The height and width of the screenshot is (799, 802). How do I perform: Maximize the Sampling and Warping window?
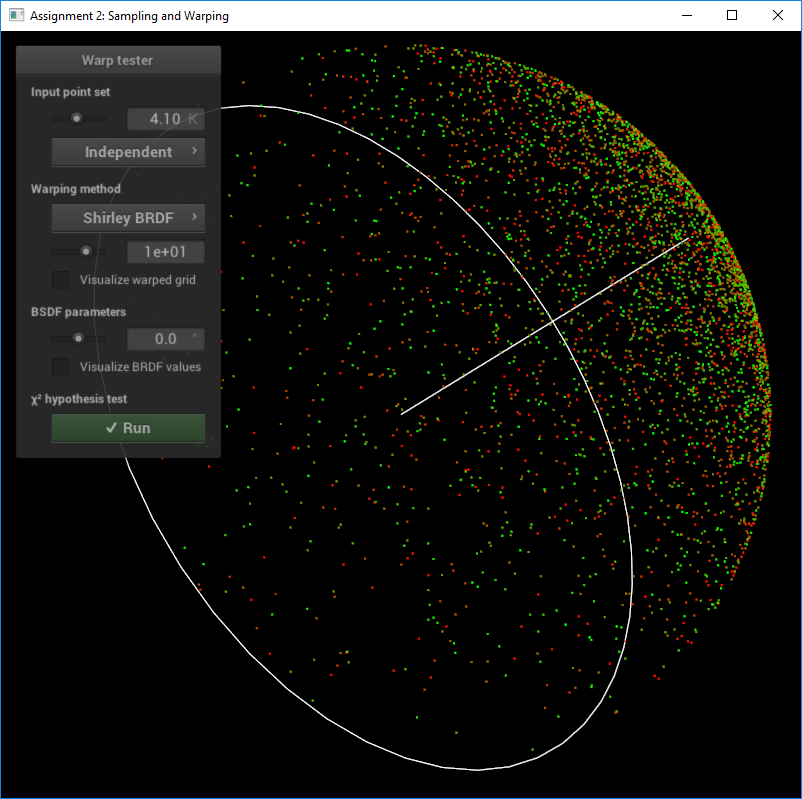tap(732, 15)
